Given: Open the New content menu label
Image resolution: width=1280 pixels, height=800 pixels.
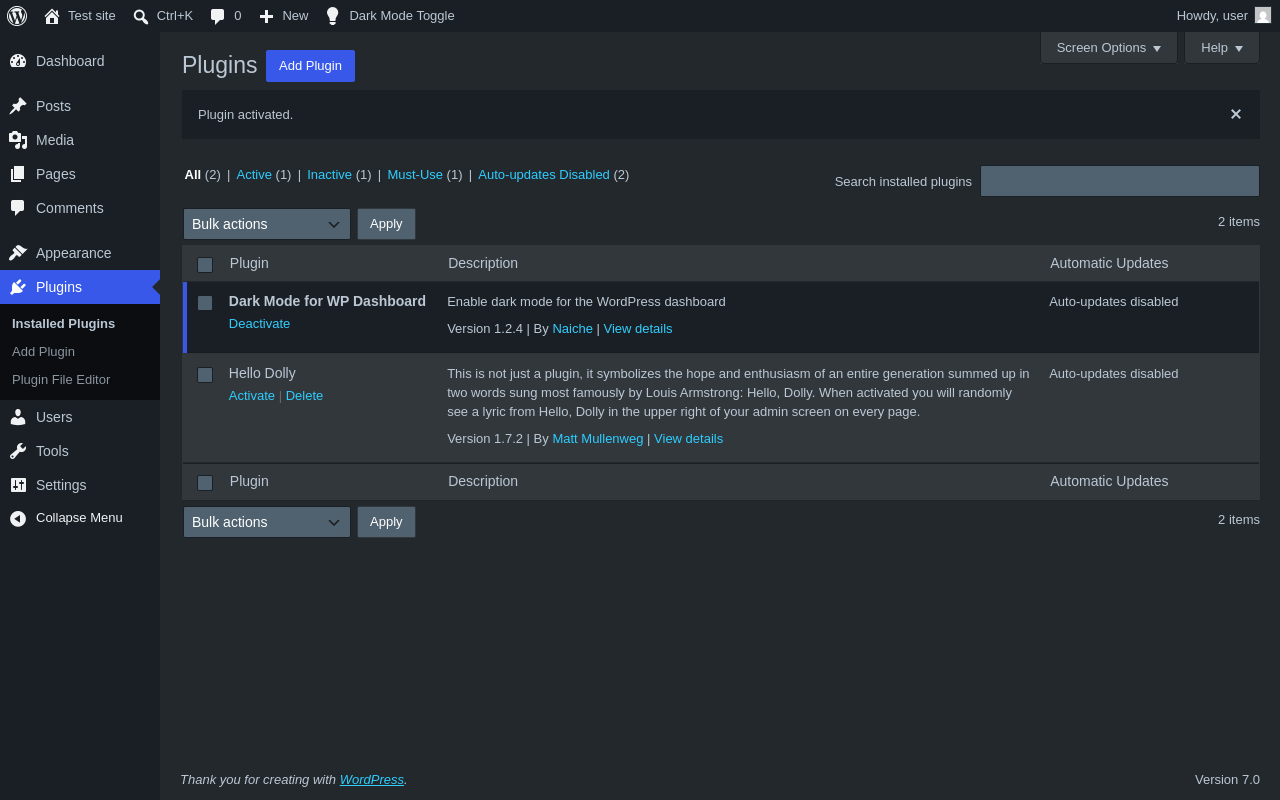Looking at the screenshot, I should (295, 15).
